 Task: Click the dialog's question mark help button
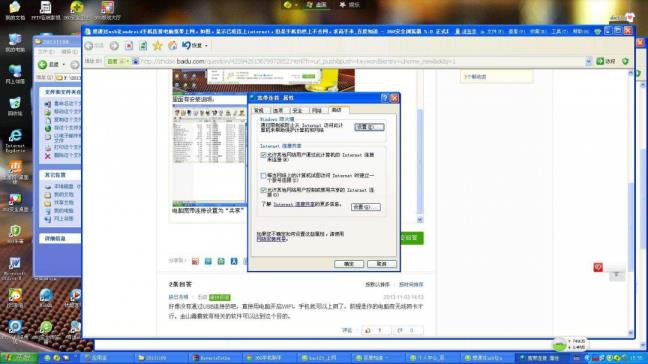(x=384, y=98)
